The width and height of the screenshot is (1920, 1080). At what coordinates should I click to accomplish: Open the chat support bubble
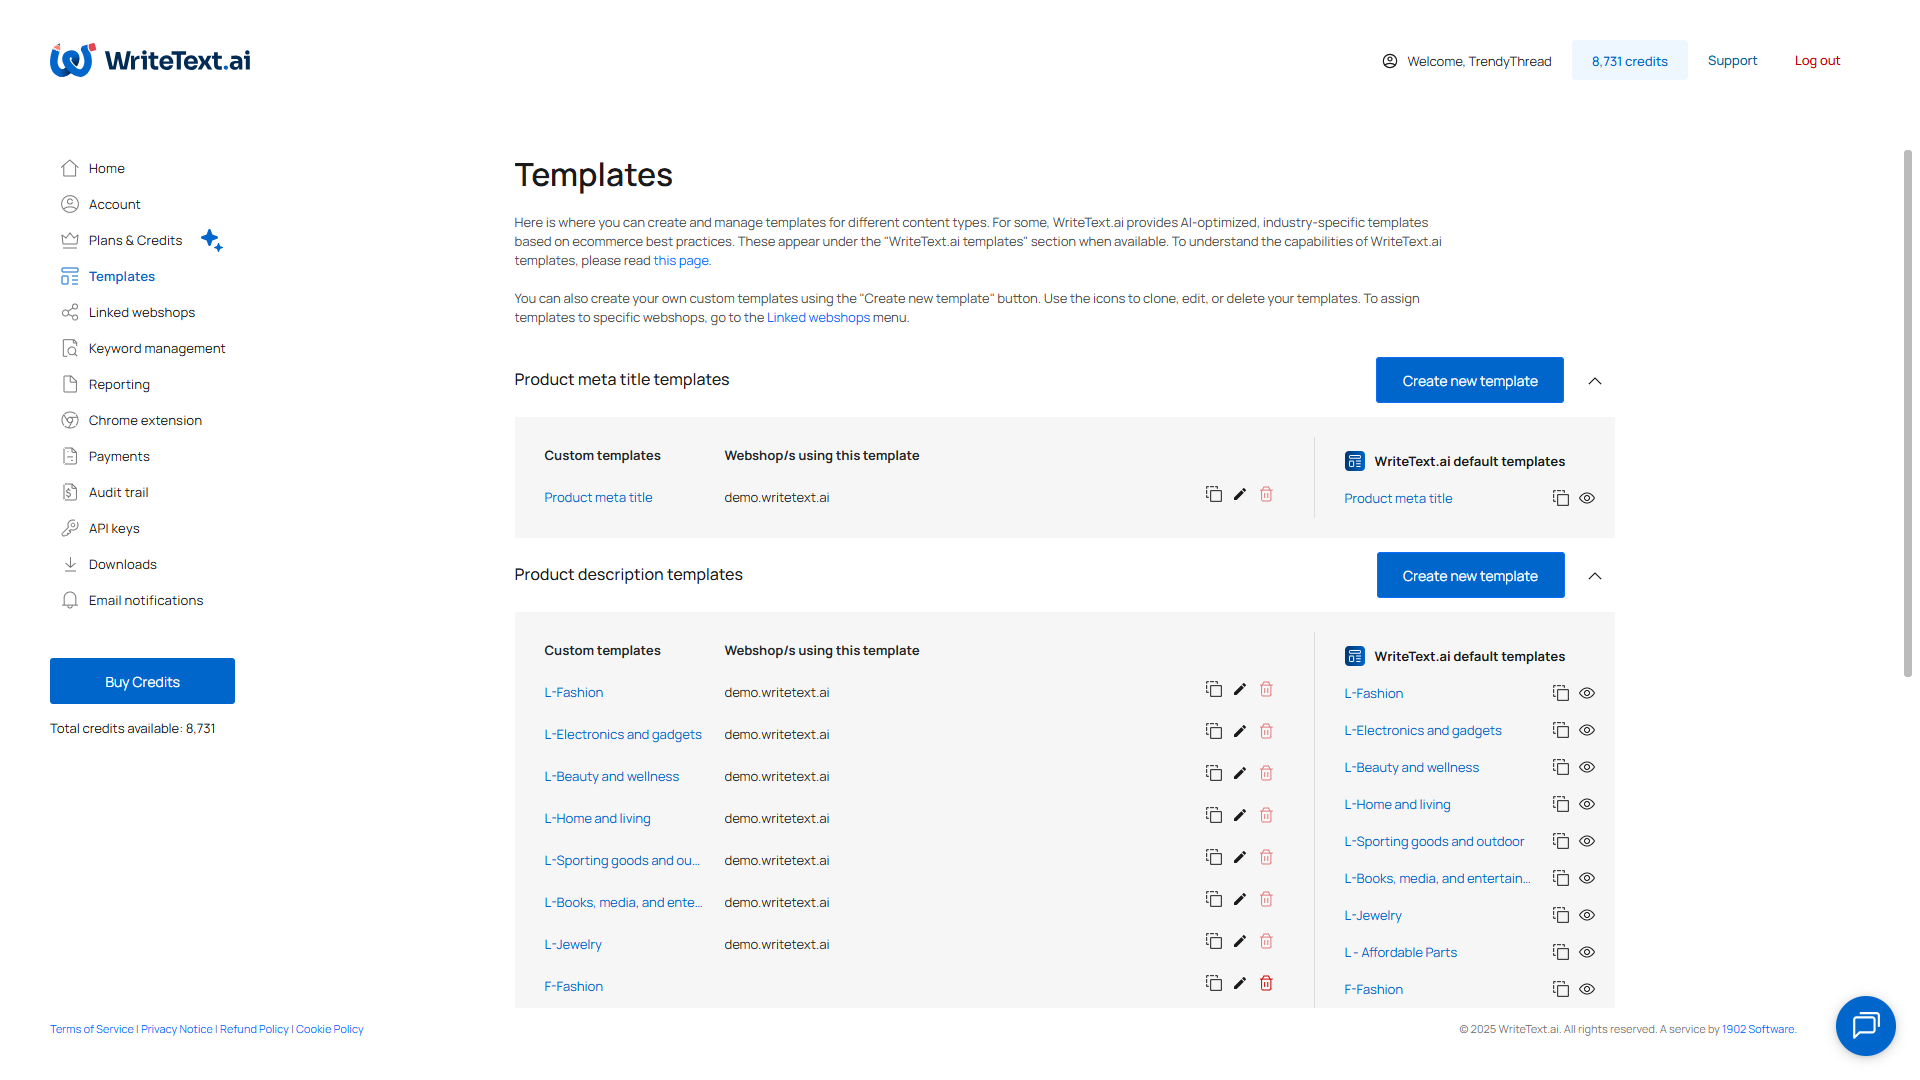click(1865, 1026)
